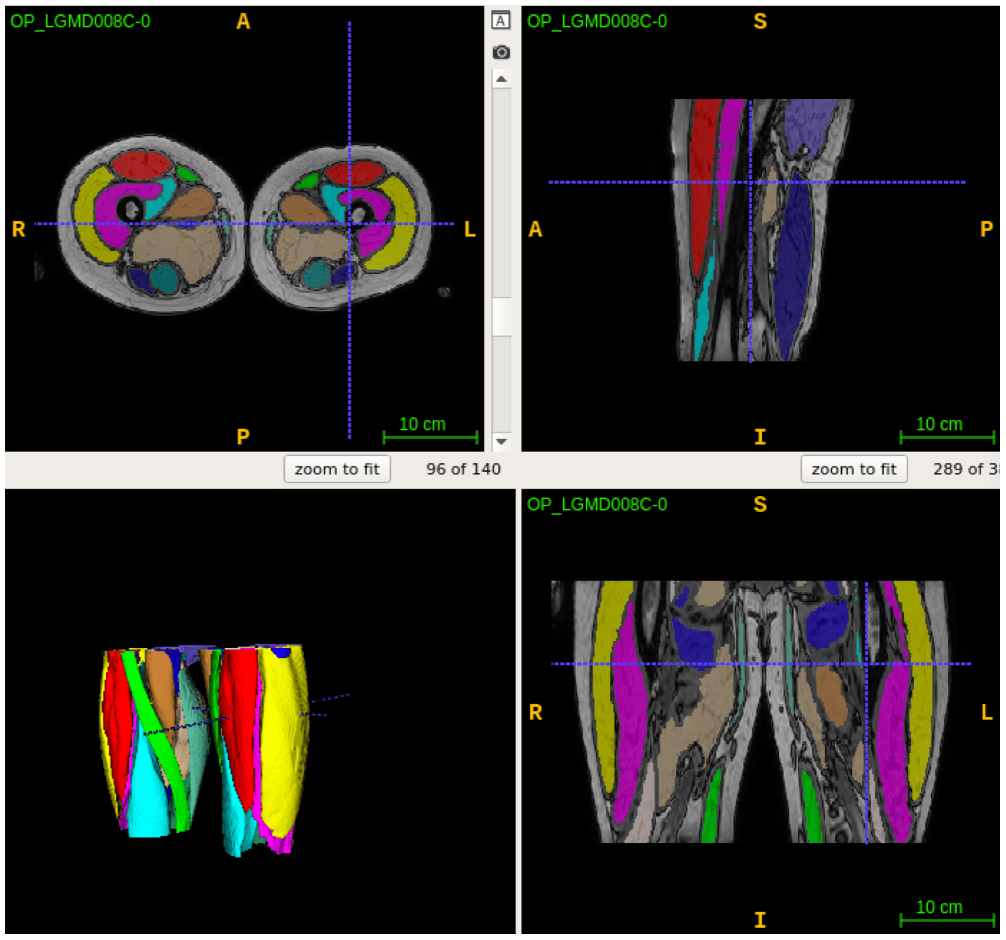This screenshot has height=940, width=1006.
Task: Click the "P" orientation marker in the sagittal view
Action: click(x=987, y=229)
